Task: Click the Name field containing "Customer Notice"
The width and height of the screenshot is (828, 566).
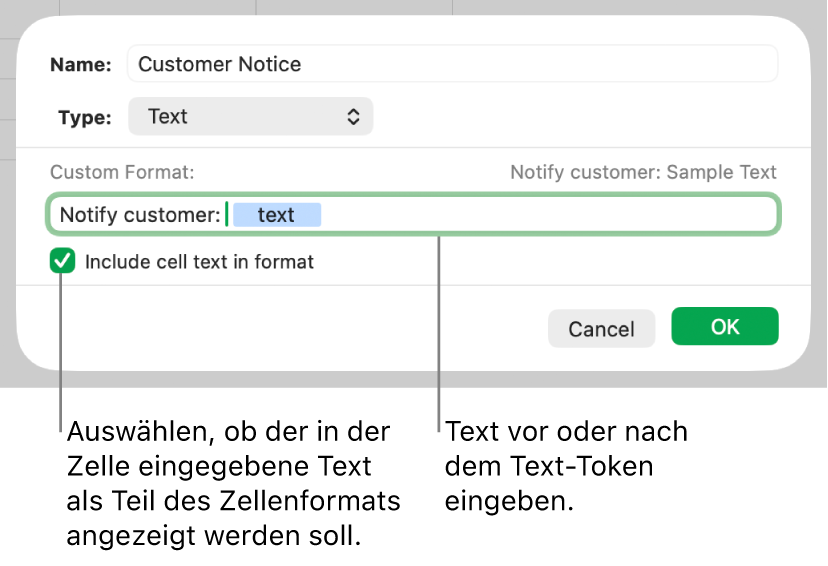Action: 452,64
